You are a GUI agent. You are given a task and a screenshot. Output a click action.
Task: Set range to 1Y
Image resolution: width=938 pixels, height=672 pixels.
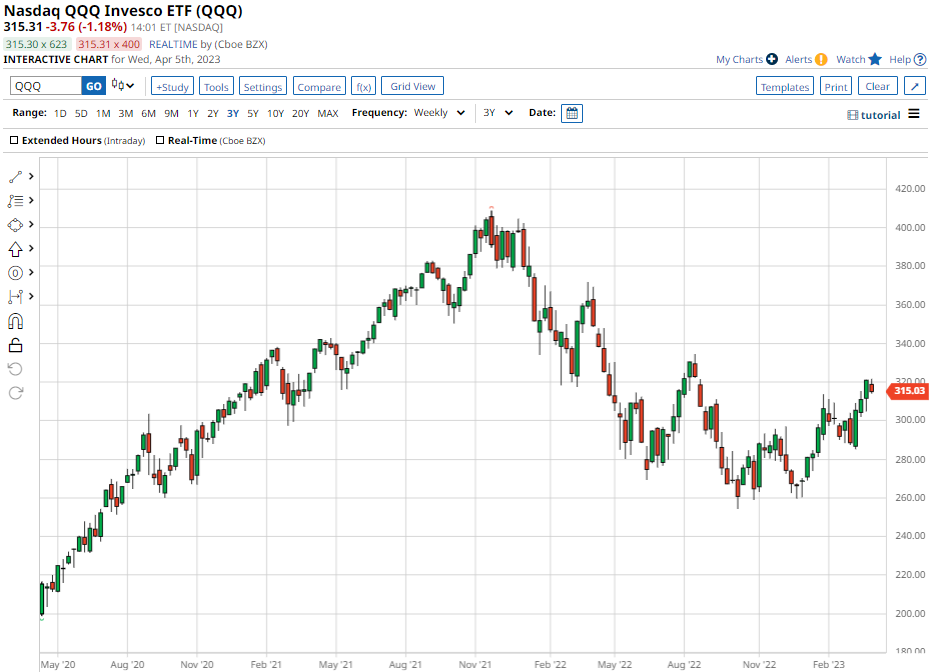193,113
